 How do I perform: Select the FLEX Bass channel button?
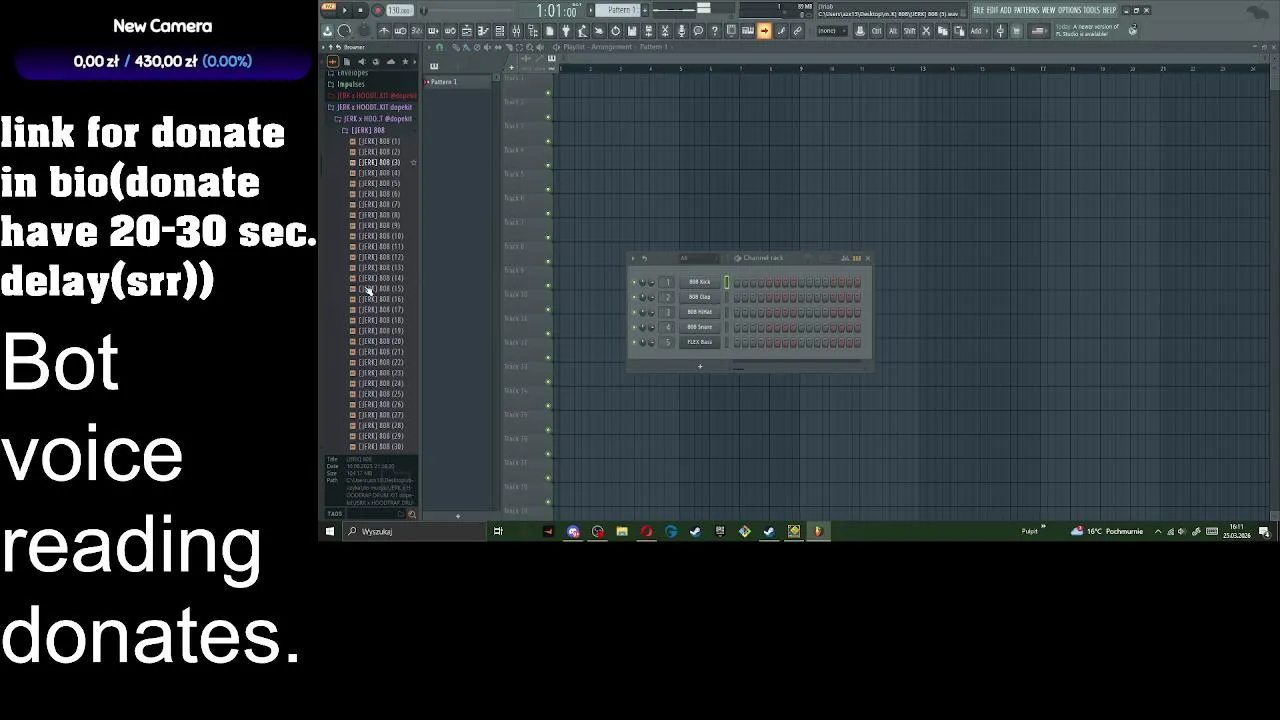700,342
